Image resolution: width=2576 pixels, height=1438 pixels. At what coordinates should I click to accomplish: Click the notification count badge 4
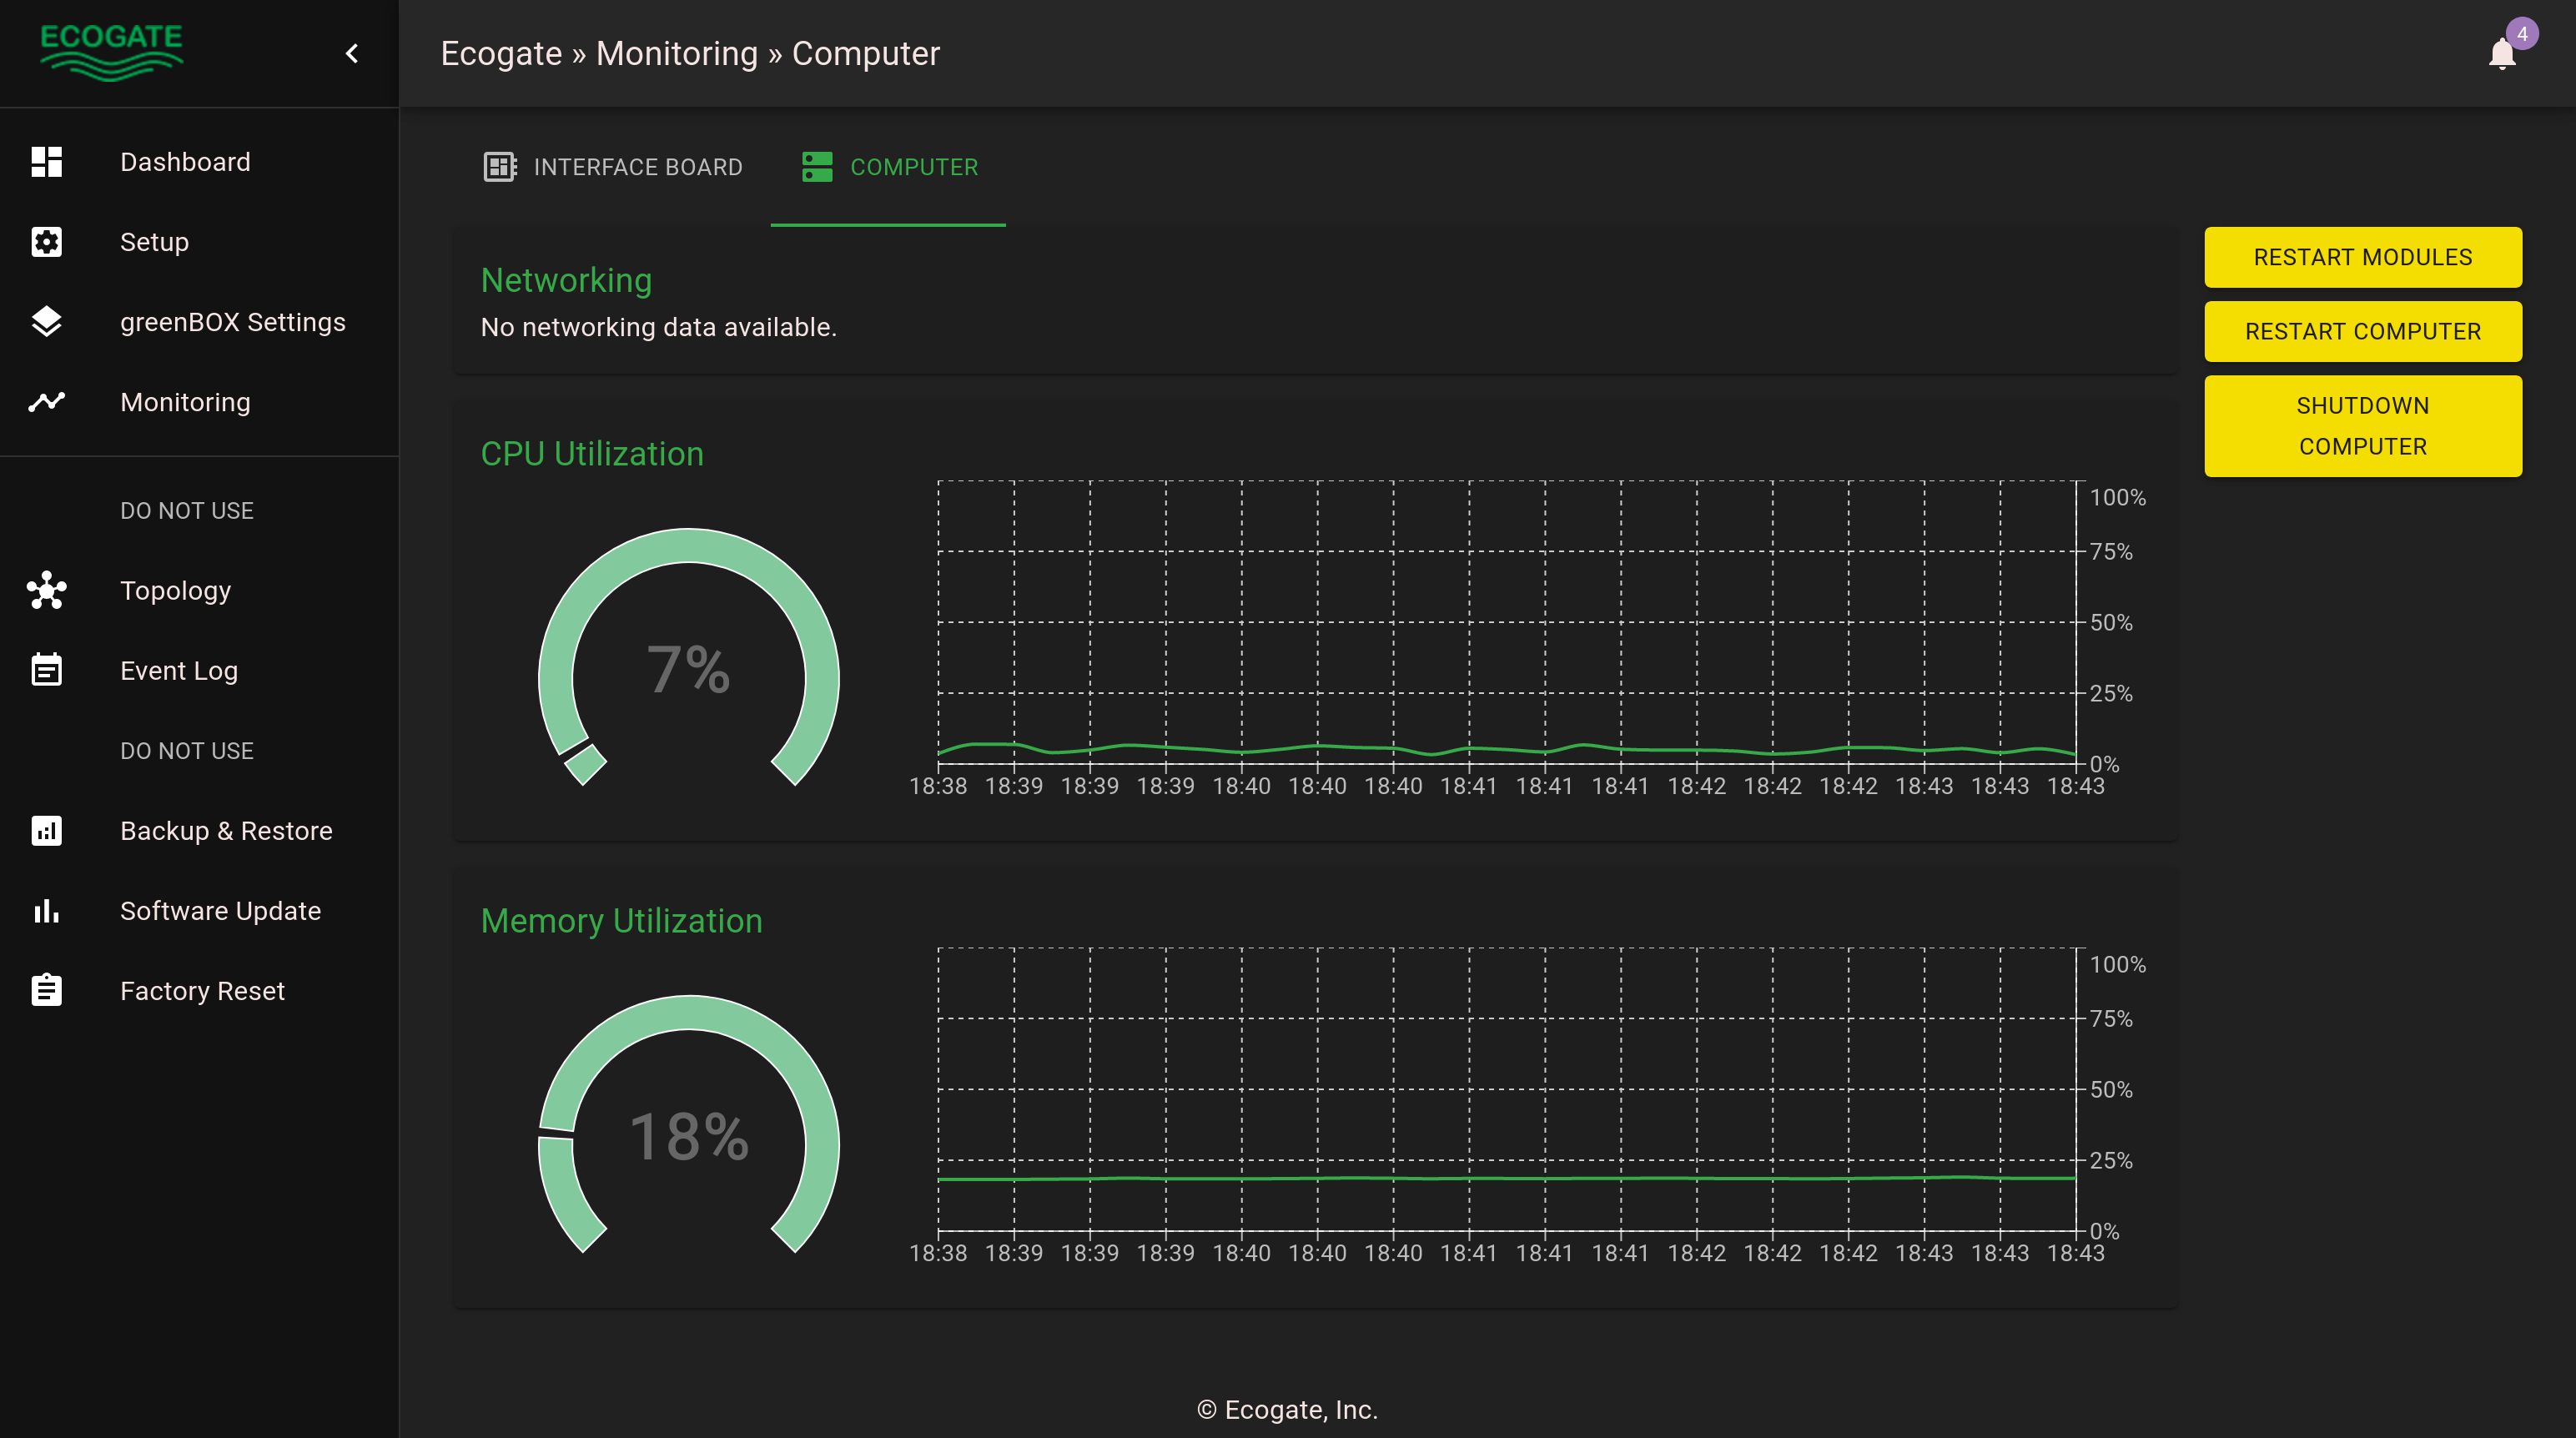pyautogui.click(x=2522, y=34)
